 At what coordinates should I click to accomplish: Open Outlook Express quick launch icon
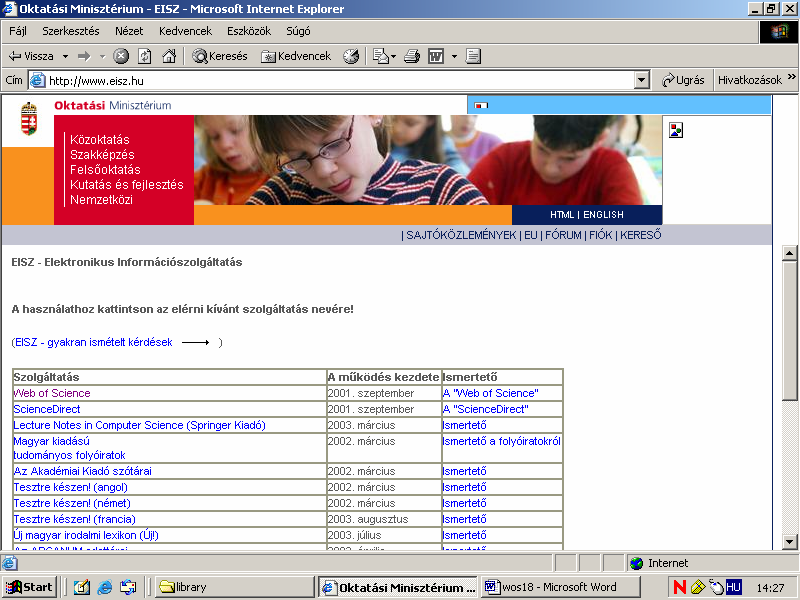tap(128, 587)
